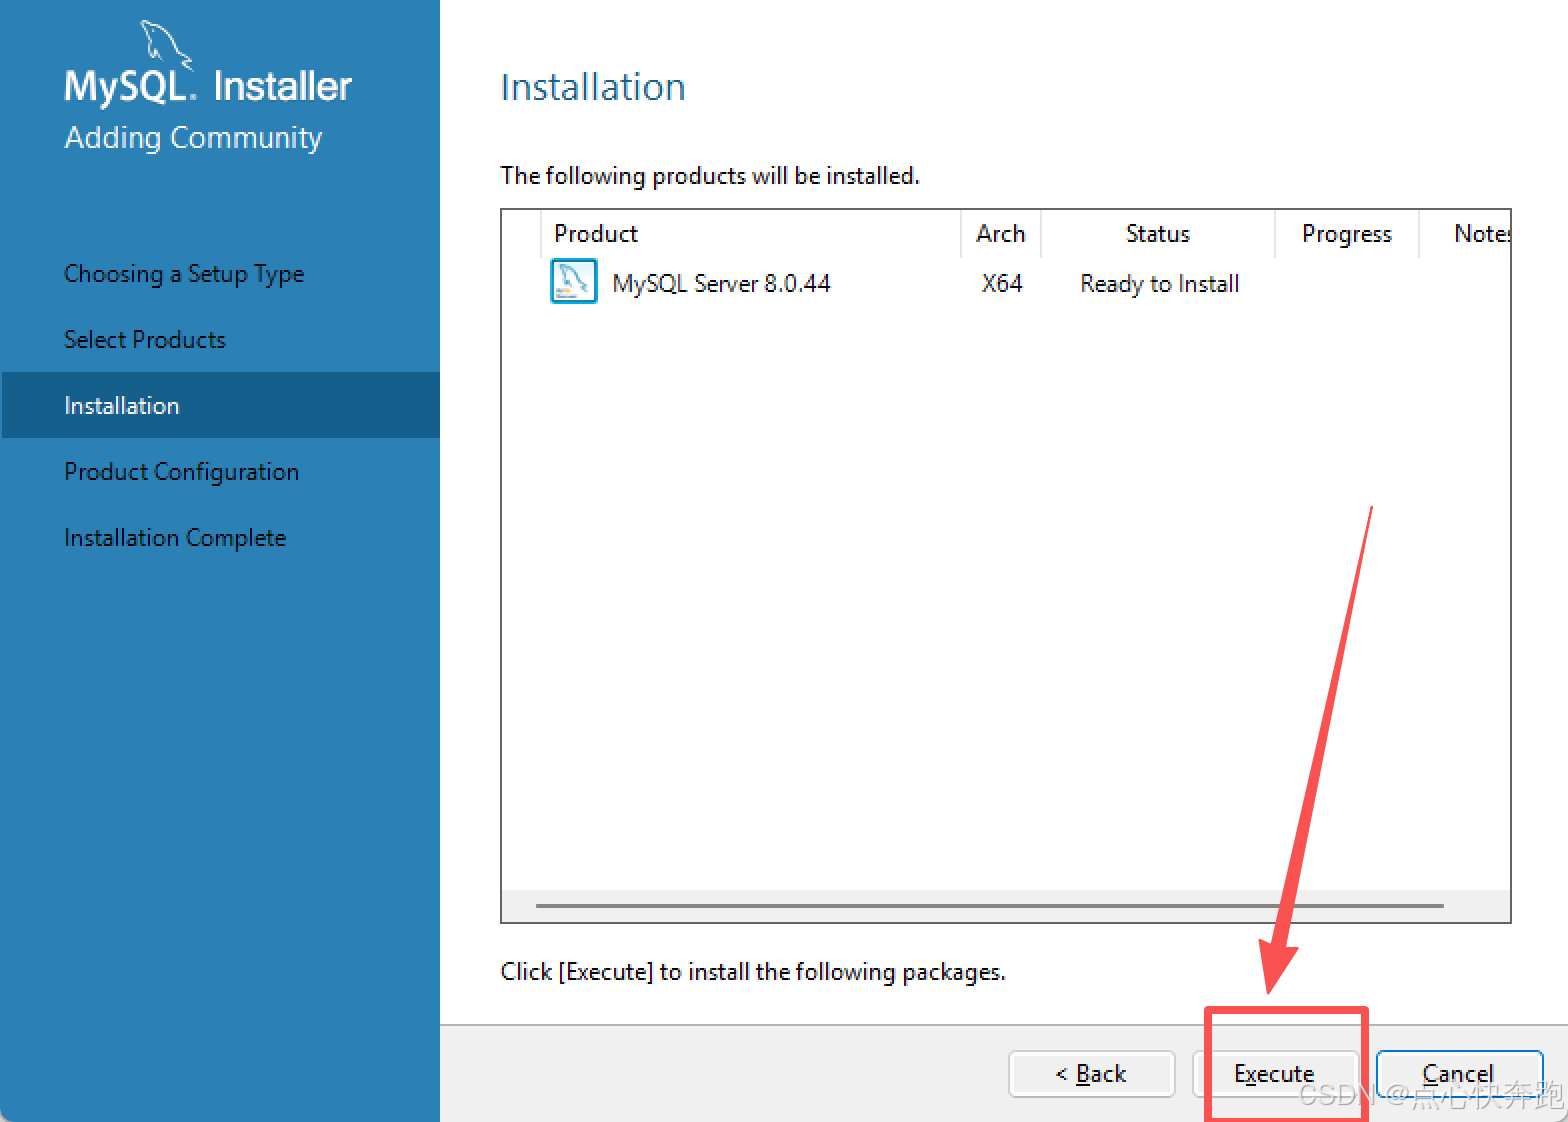
Task: Select the Installation step in sidebar
Action: (x=221, y=405)
